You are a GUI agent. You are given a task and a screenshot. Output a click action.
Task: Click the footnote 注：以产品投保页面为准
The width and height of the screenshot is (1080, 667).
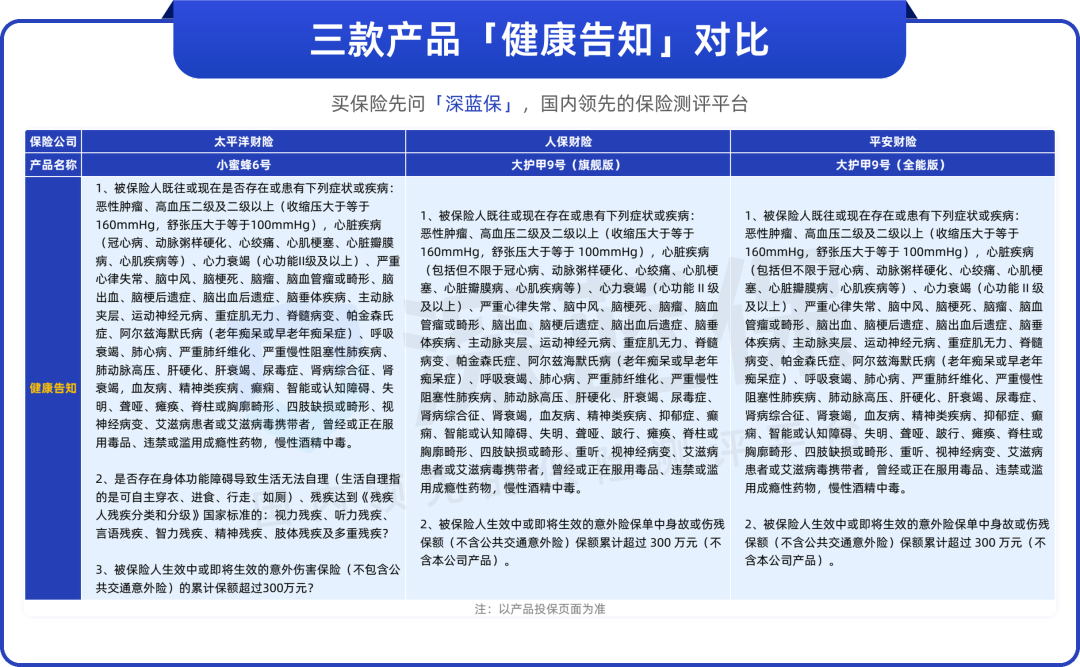[x=539, y=609]
